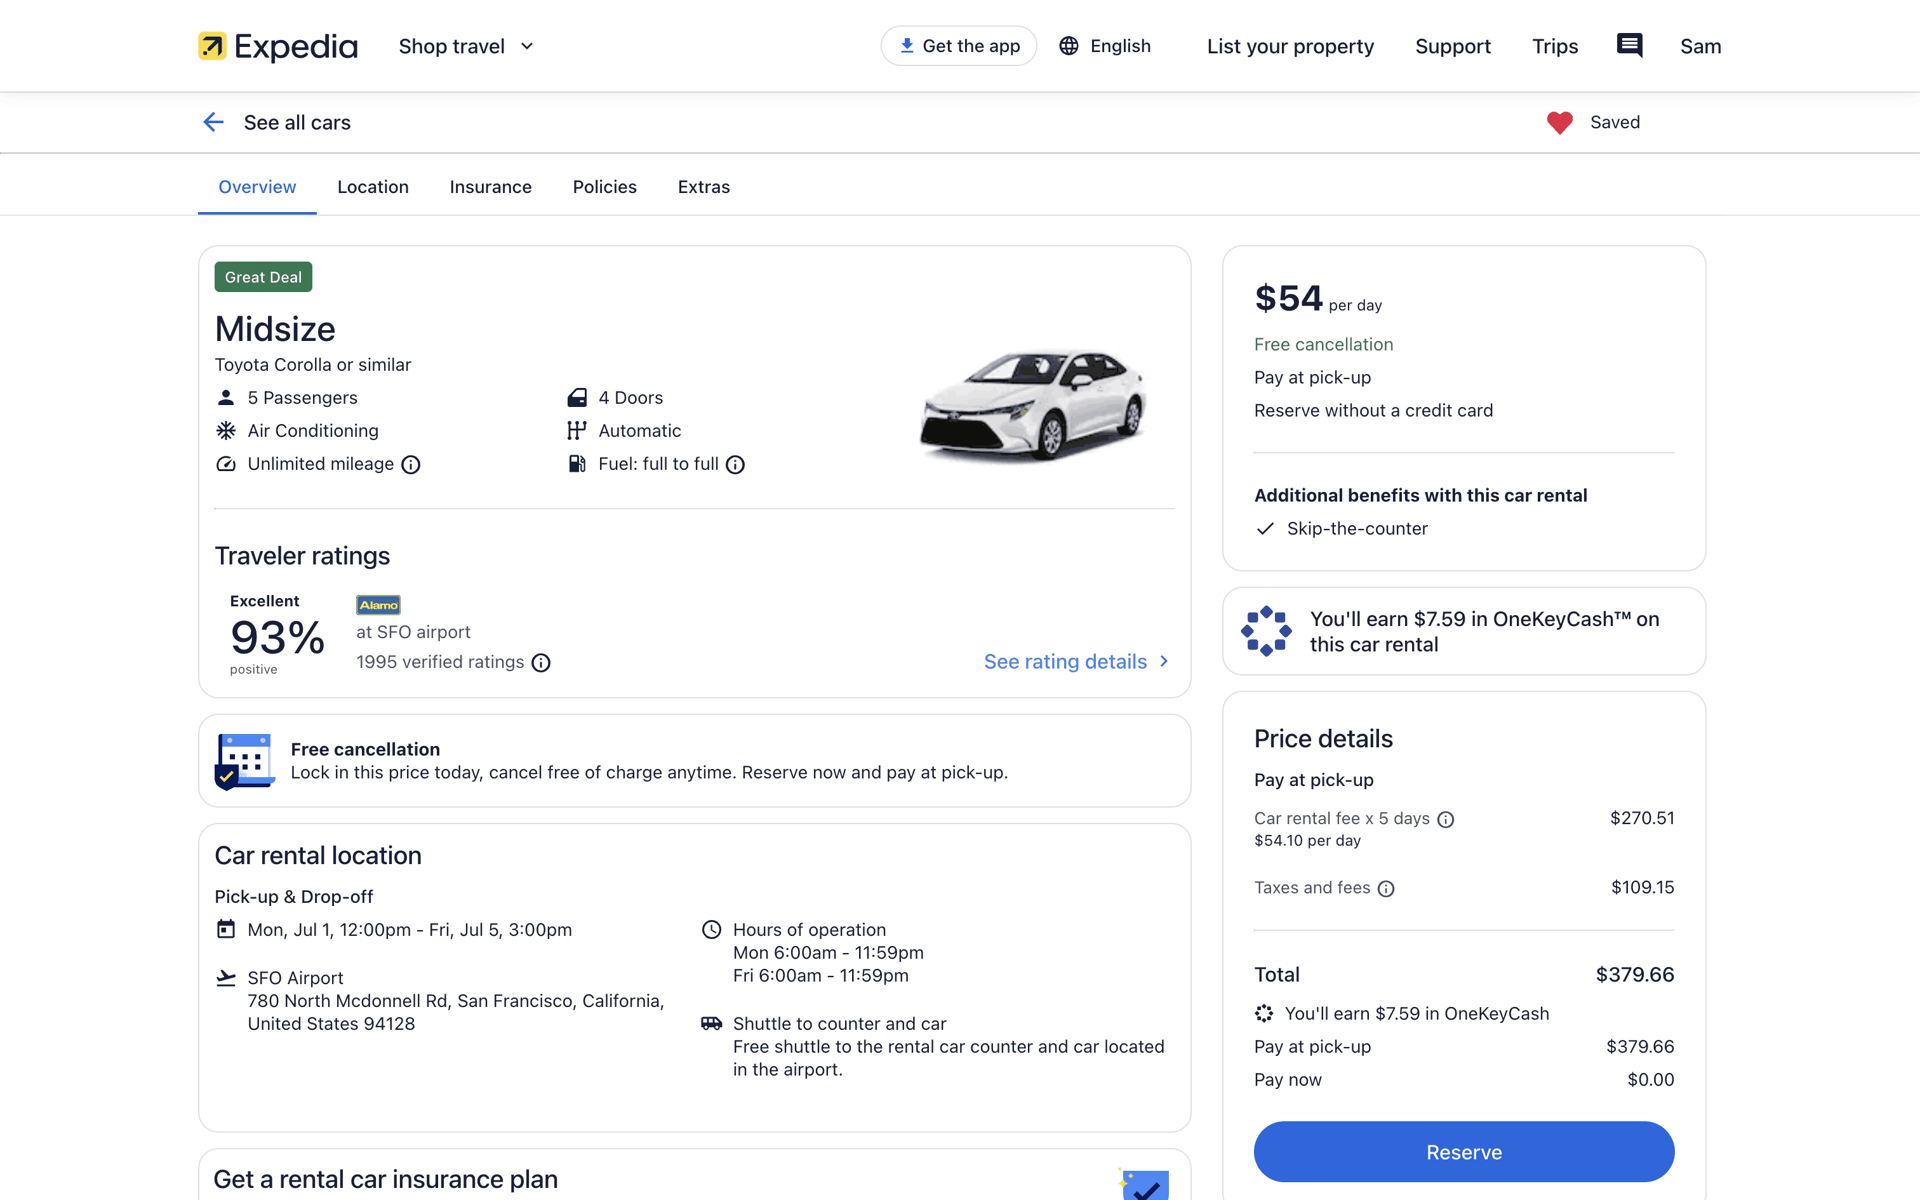Open the Support link
Screen dimensions: 1920x1200
1452,46
